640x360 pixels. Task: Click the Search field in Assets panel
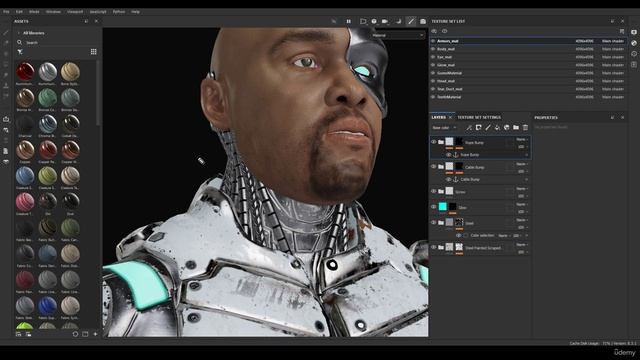point(57,42)
